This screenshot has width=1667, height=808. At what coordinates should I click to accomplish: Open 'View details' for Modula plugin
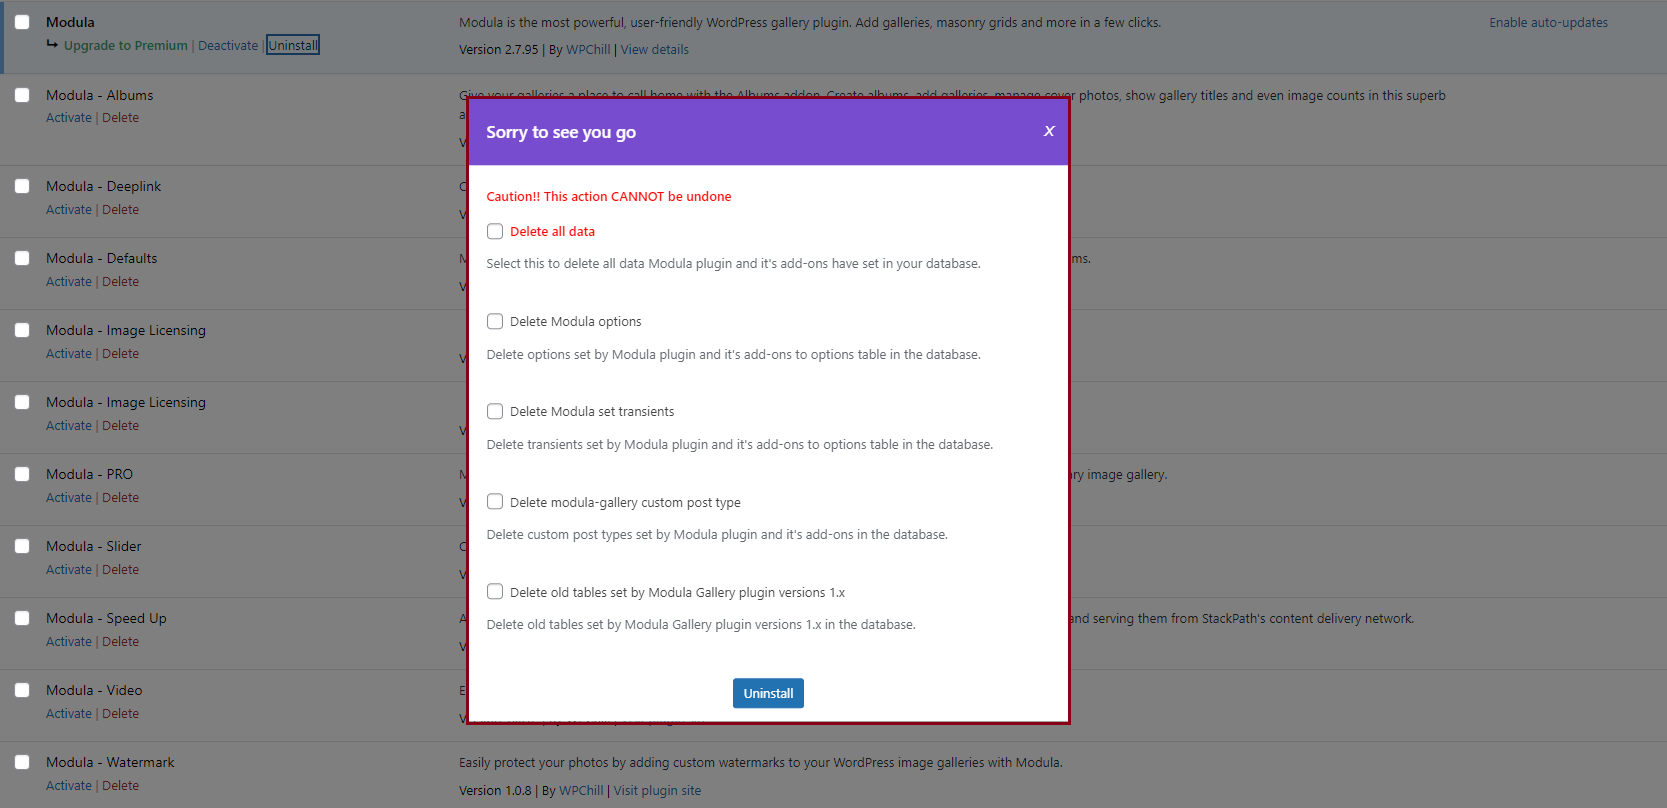coord(654,50)
